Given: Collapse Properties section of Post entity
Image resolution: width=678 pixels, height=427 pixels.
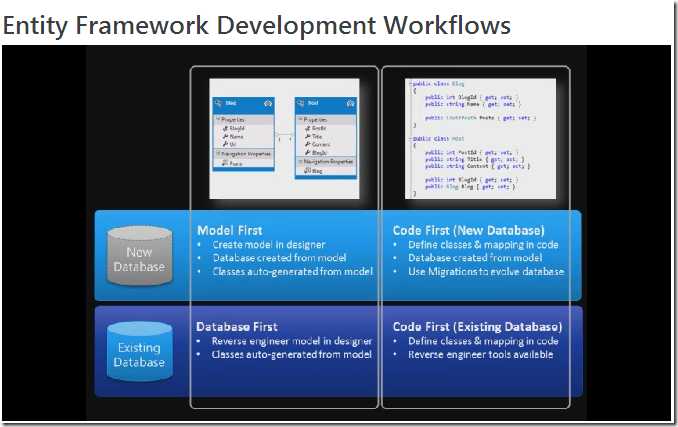Looking at the screenshot, I should click(x=301, y=119).
